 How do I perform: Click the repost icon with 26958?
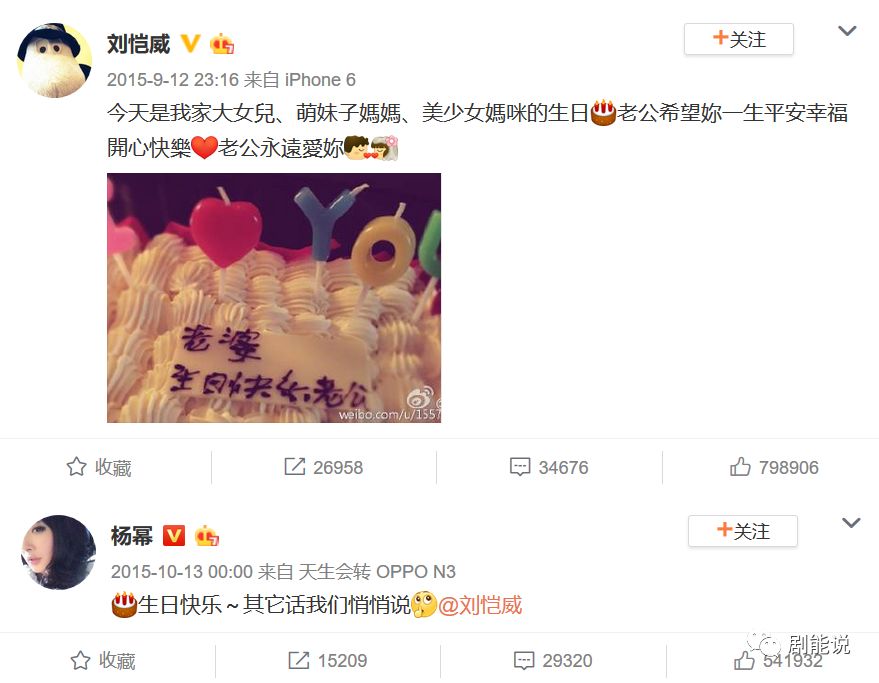pos(295,467)
